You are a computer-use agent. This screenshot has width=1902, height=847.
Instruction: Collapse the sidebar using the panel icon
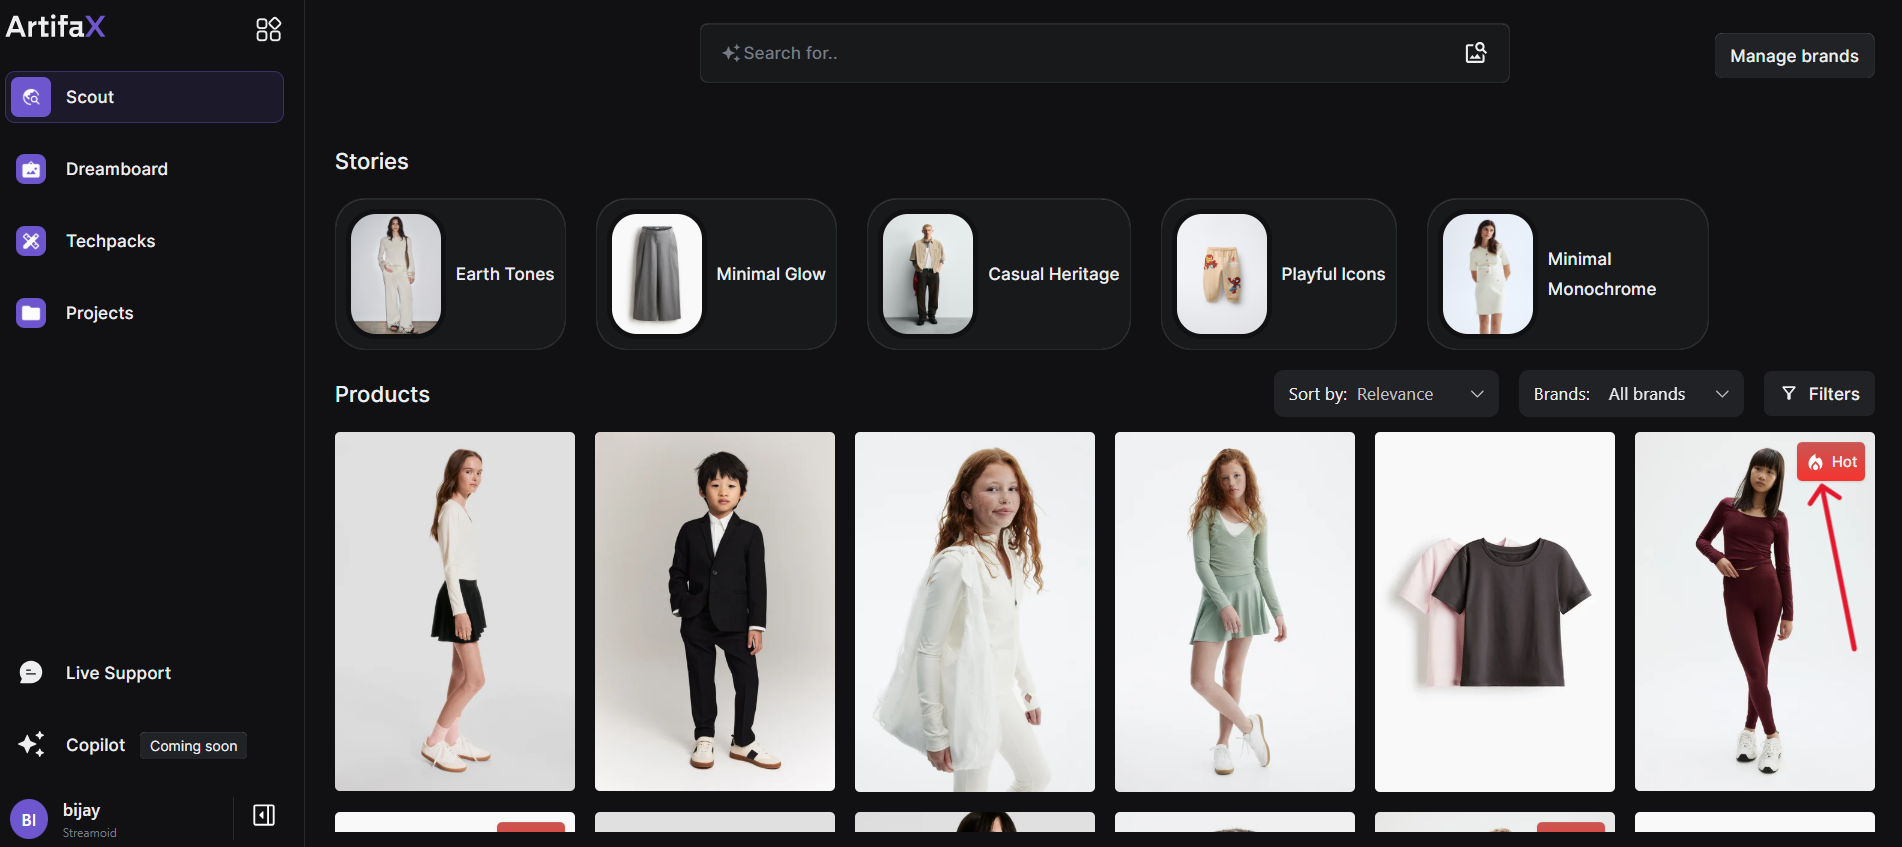coord(264,815)
